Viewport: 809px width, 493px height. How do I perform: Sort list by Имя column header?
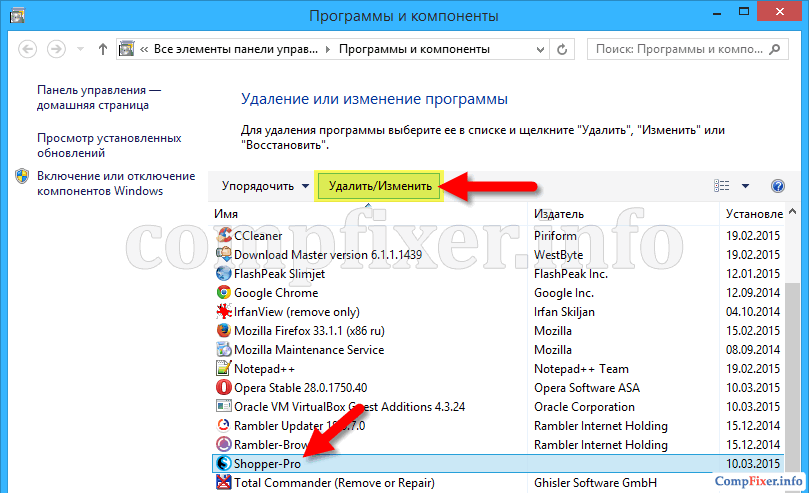(370, 214)
